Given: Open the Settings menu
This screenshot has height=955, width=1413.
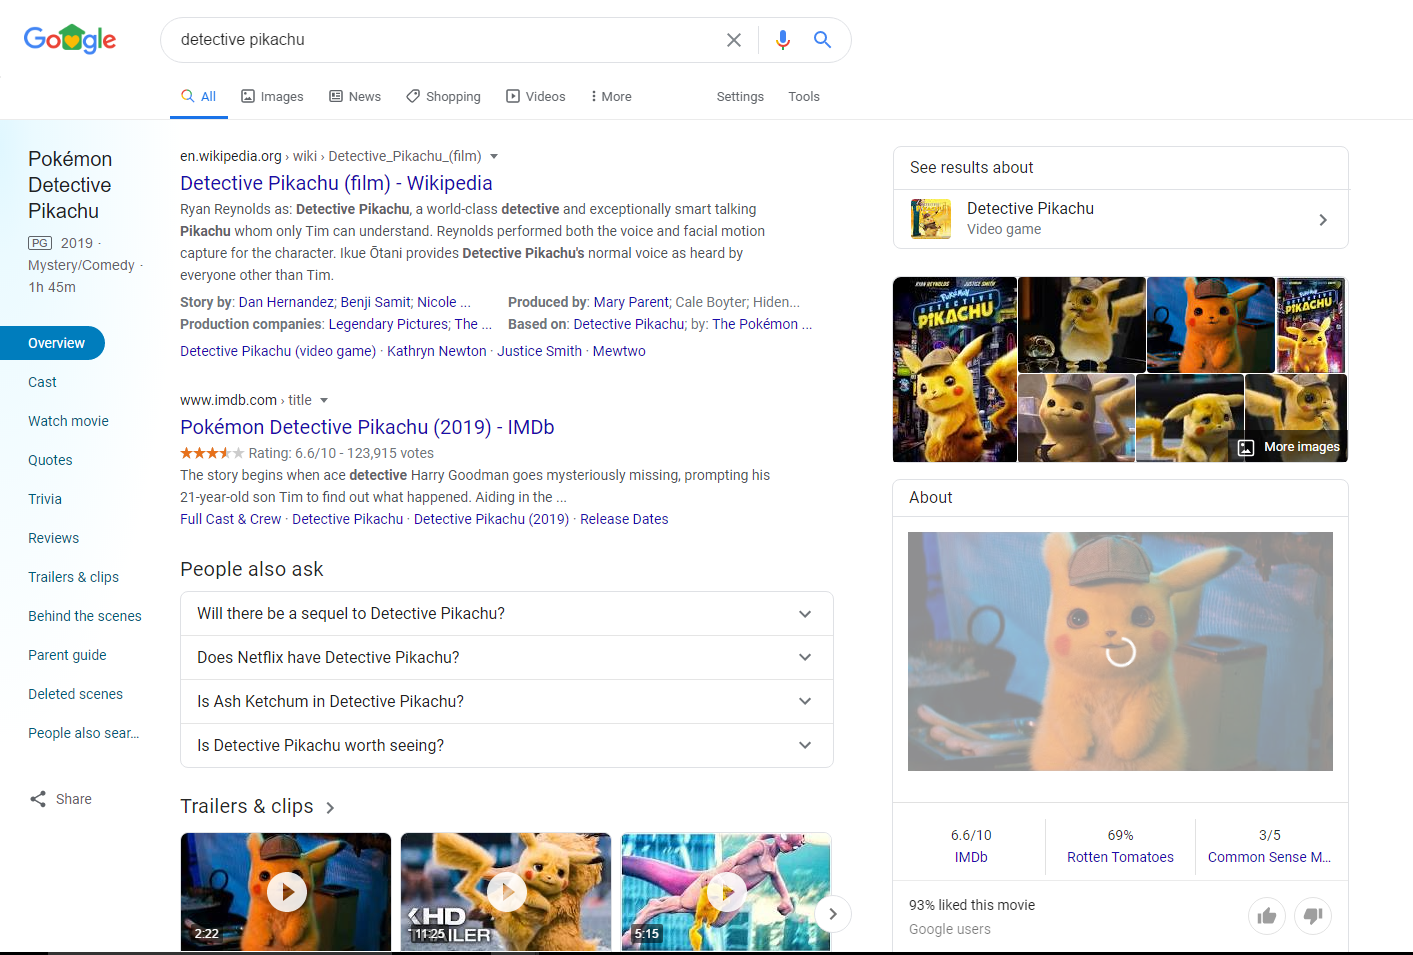Looking at the screenshot, I should coord(740,97).
